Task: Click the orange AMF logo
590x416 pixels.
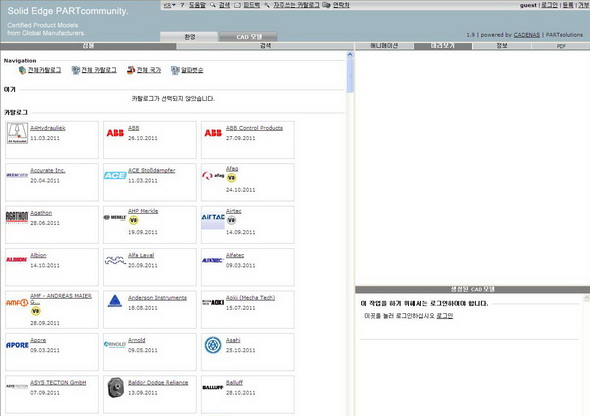Action: point(17,302)
